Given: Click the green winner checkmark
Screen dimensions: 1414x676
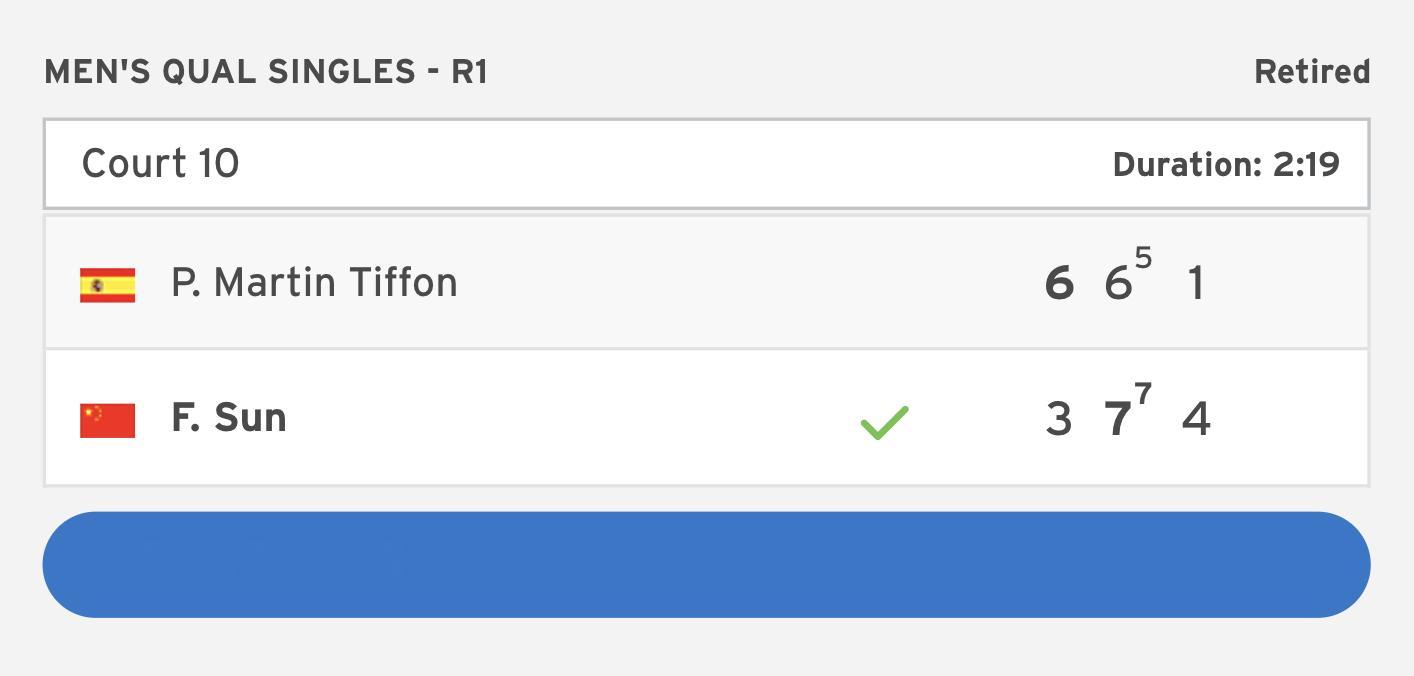Looking at the screenshot, I should pos(884,422).
